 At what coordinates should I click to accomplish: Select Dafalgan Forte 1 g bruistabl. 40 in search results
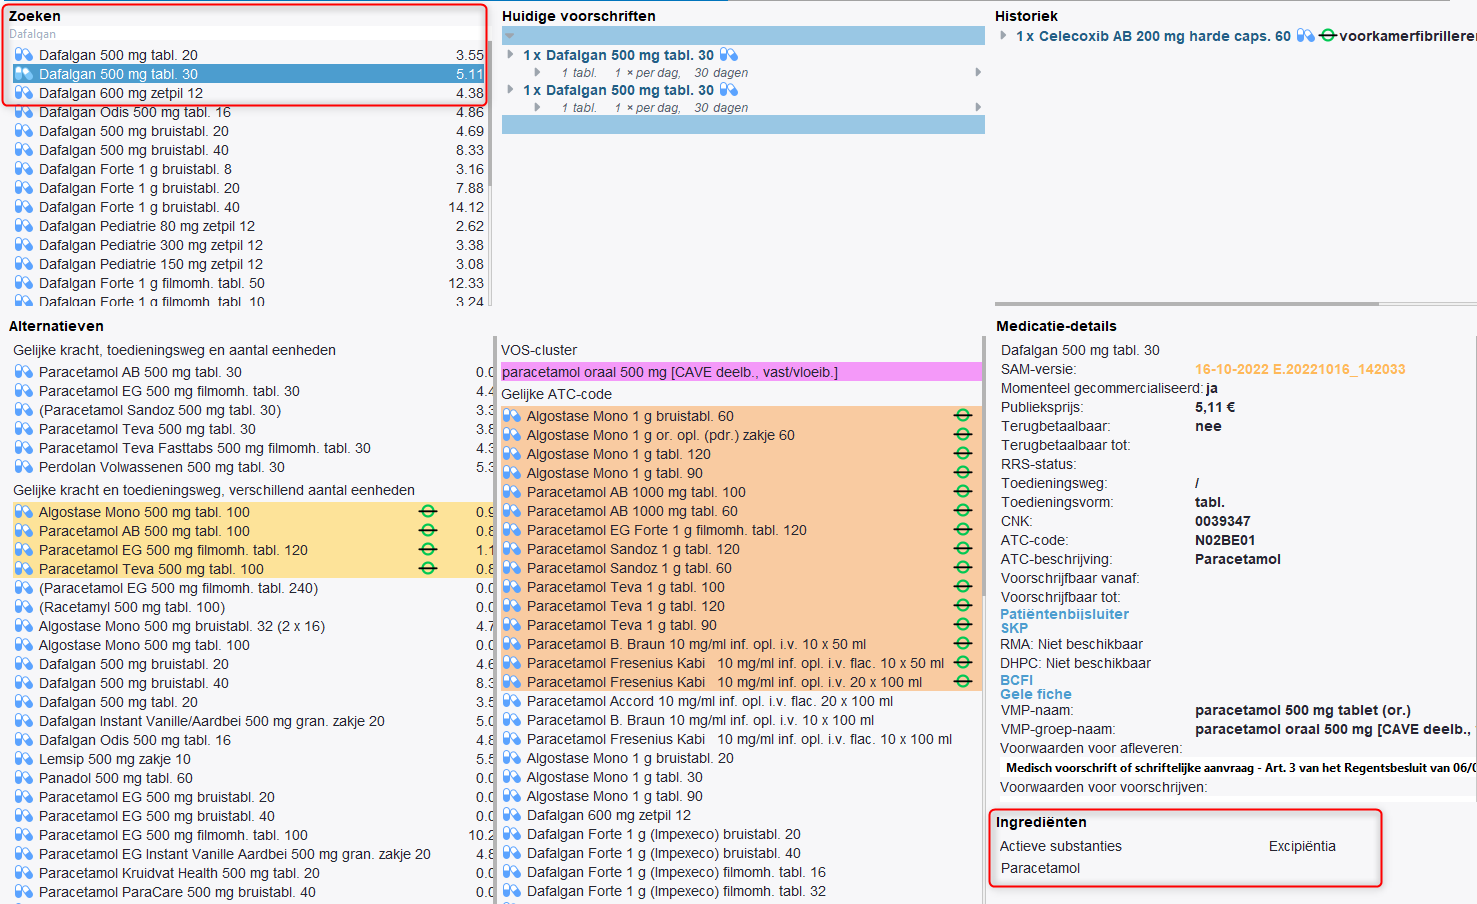click(x=248, y=207)
